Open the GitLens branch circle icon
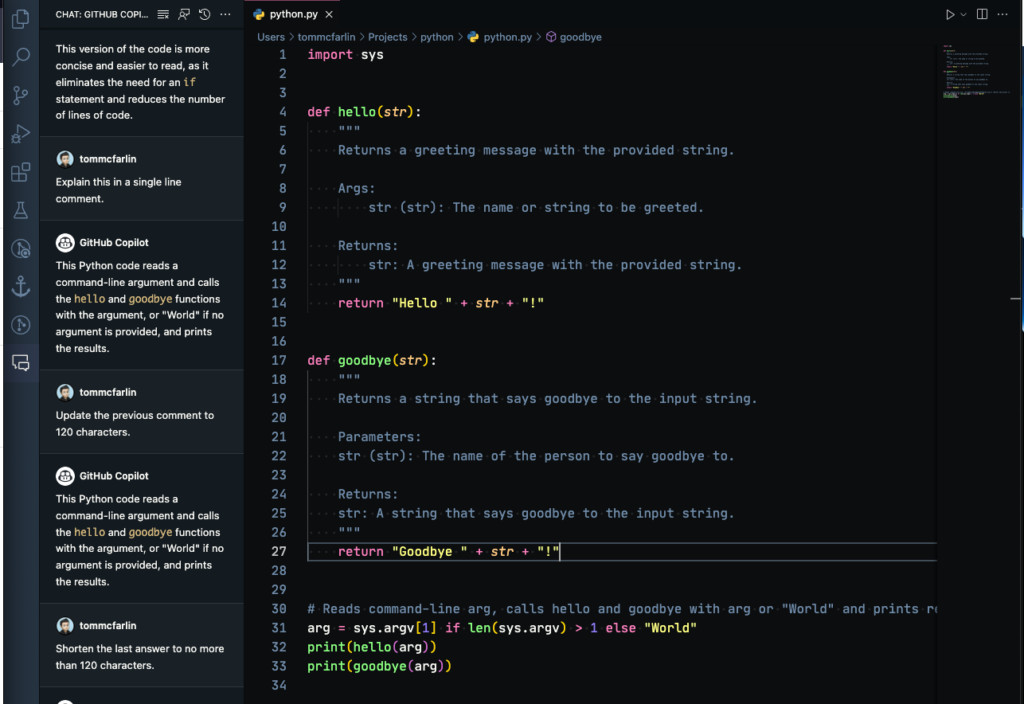 (21, 325)
